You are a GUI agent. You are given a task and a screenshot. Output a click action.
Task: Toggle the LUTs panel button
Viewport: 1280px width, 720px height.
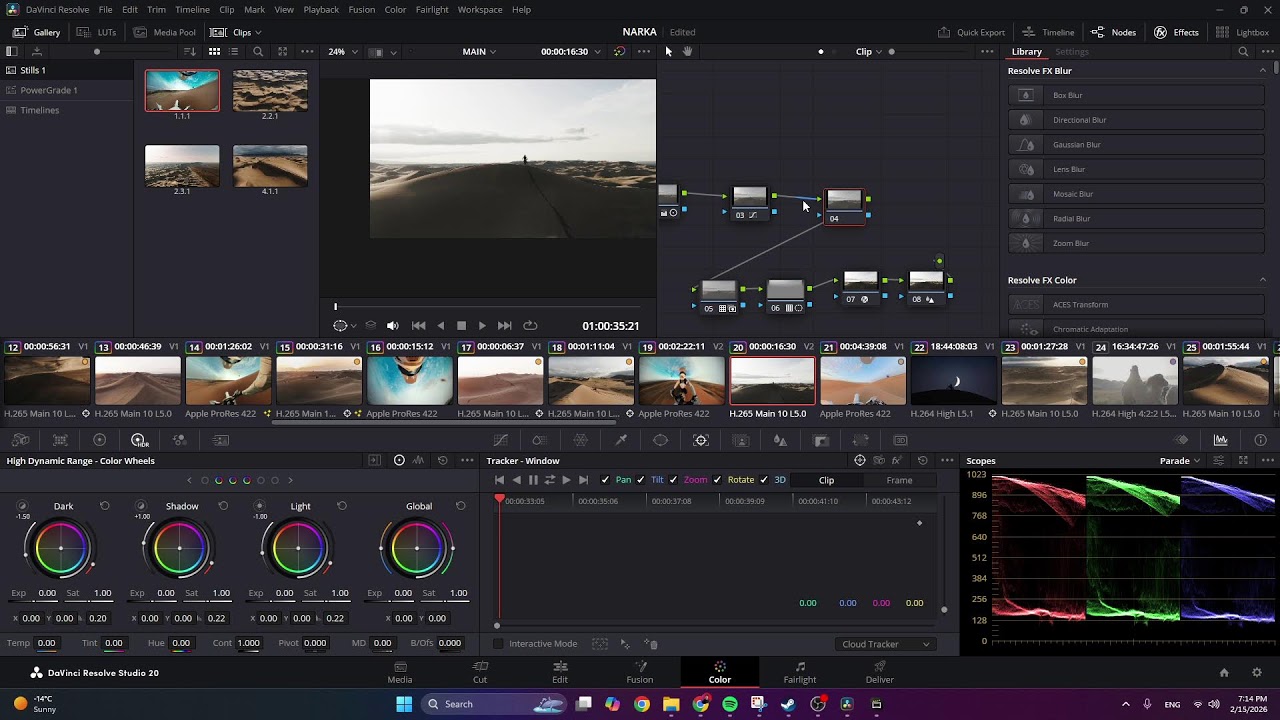[x=97, y=32]
